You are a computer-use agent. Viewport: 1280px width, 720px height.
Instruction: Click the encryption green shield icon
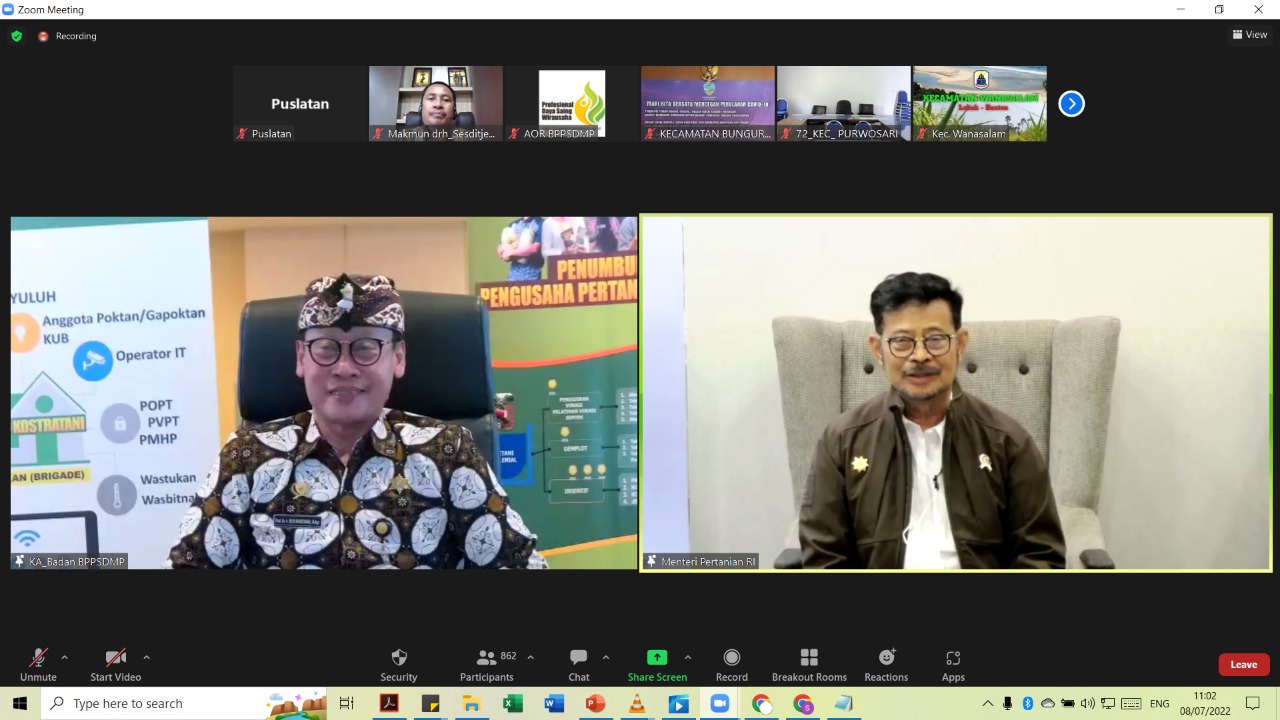[x=16, y=36]
